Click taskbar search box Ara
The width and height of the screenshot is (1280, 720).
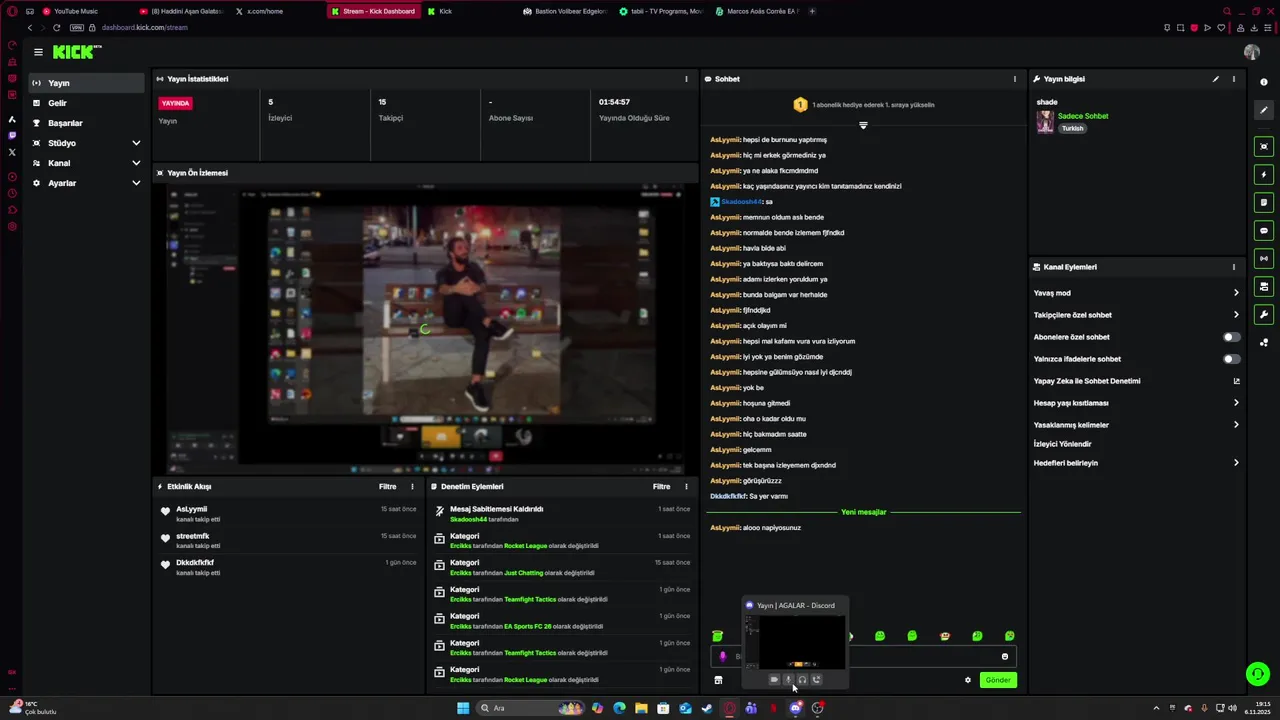(530, 708)
